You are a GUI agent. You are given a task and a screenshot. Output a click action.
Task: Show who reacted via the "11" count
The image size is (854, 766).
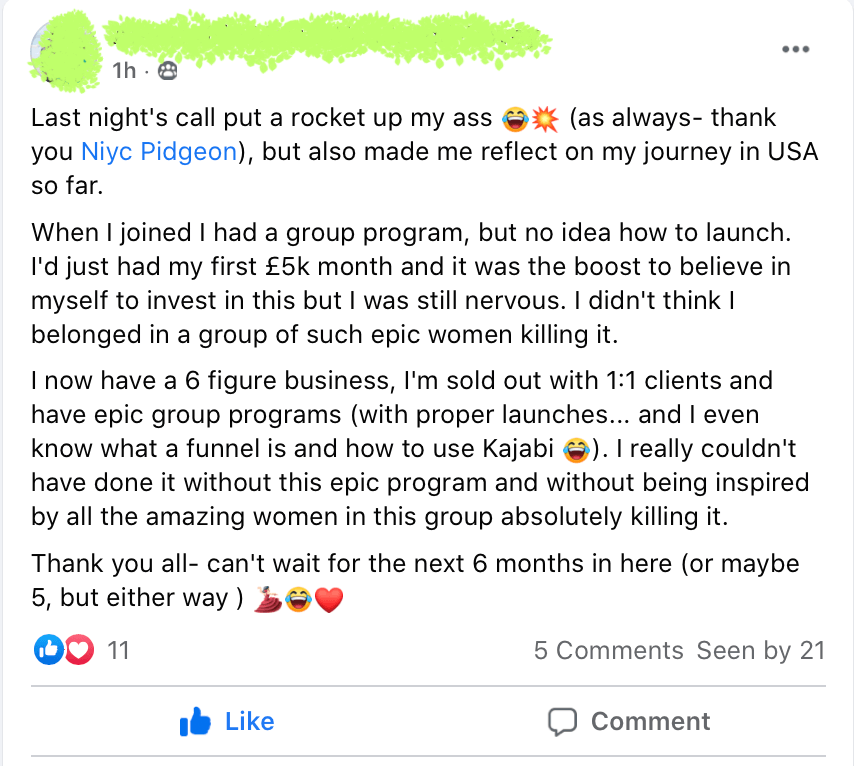(x=118, y=651)
